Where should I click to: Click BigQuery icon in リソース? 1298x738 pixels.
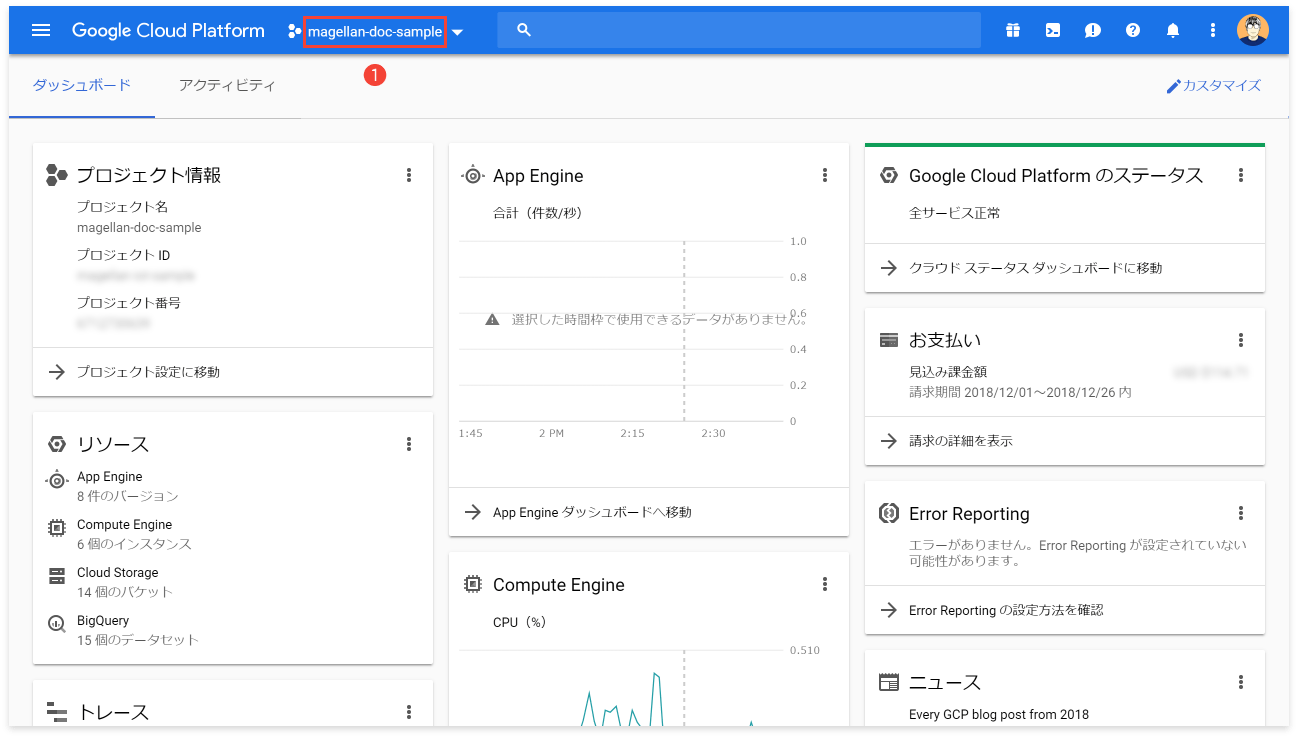[x=57, y=623]
